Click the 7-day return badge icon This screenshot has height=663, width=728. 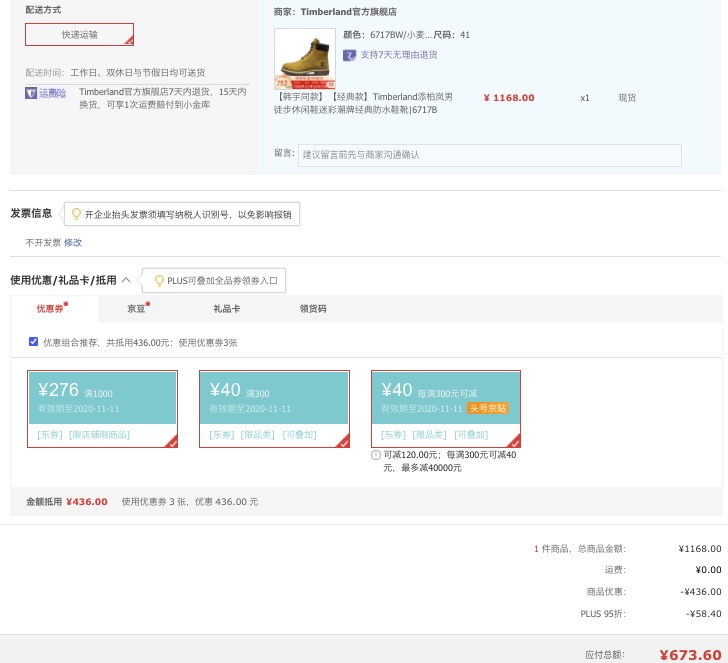pyautogui.click(x=349, y=55)
